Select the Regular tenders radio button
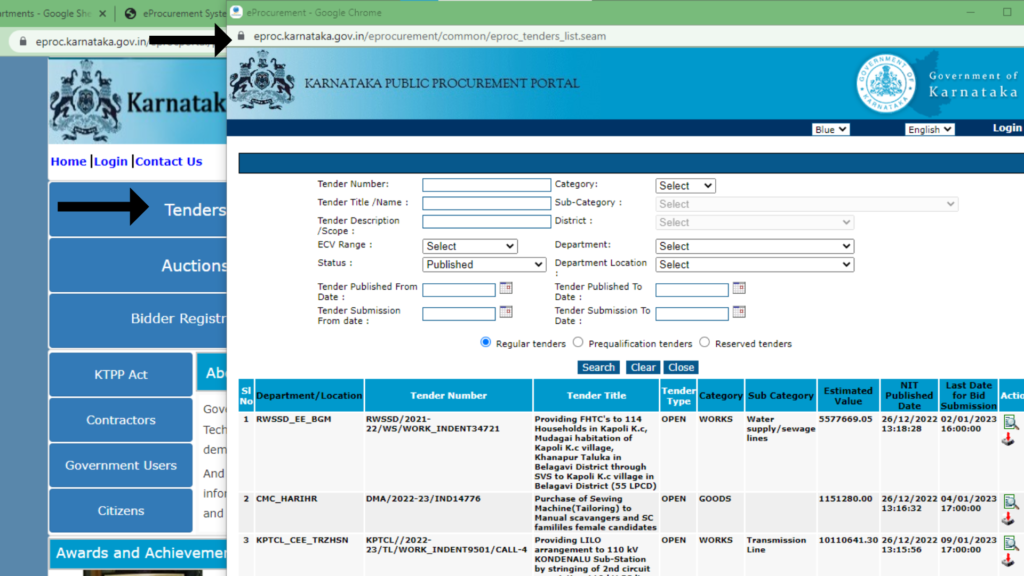The height and width of the screenshot is (576, 1024). pyautogui.click(x=486, y=342)
